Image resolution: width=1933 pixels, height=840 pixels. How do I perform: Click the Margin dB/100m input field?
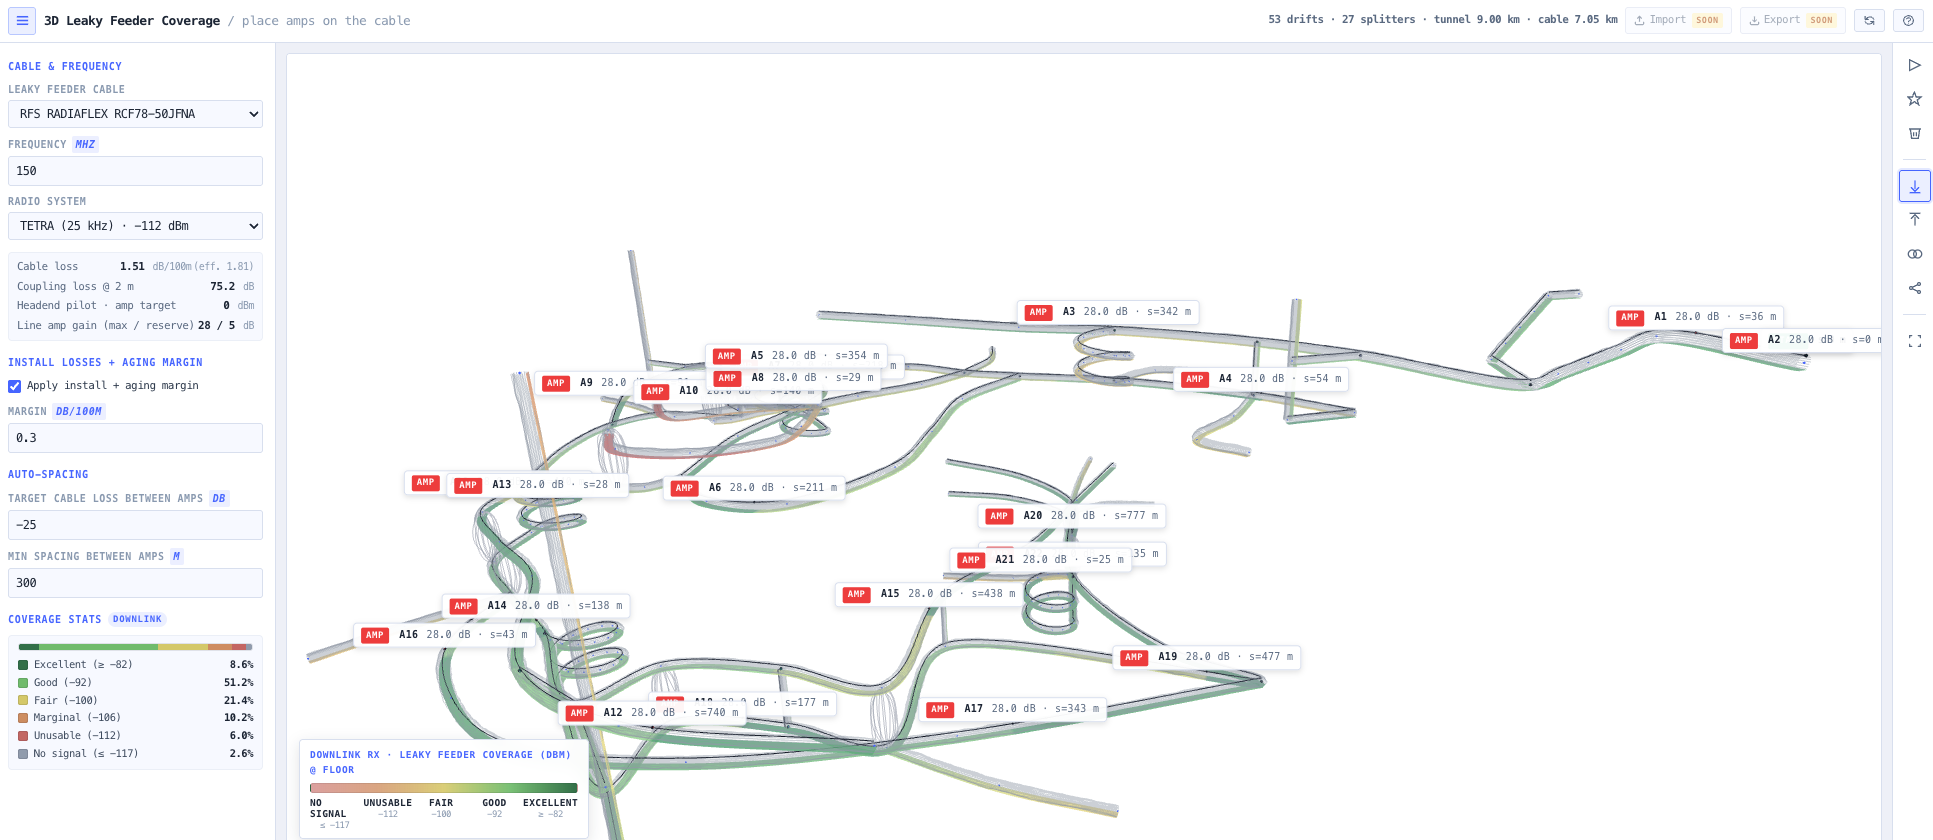click(135, 438)
